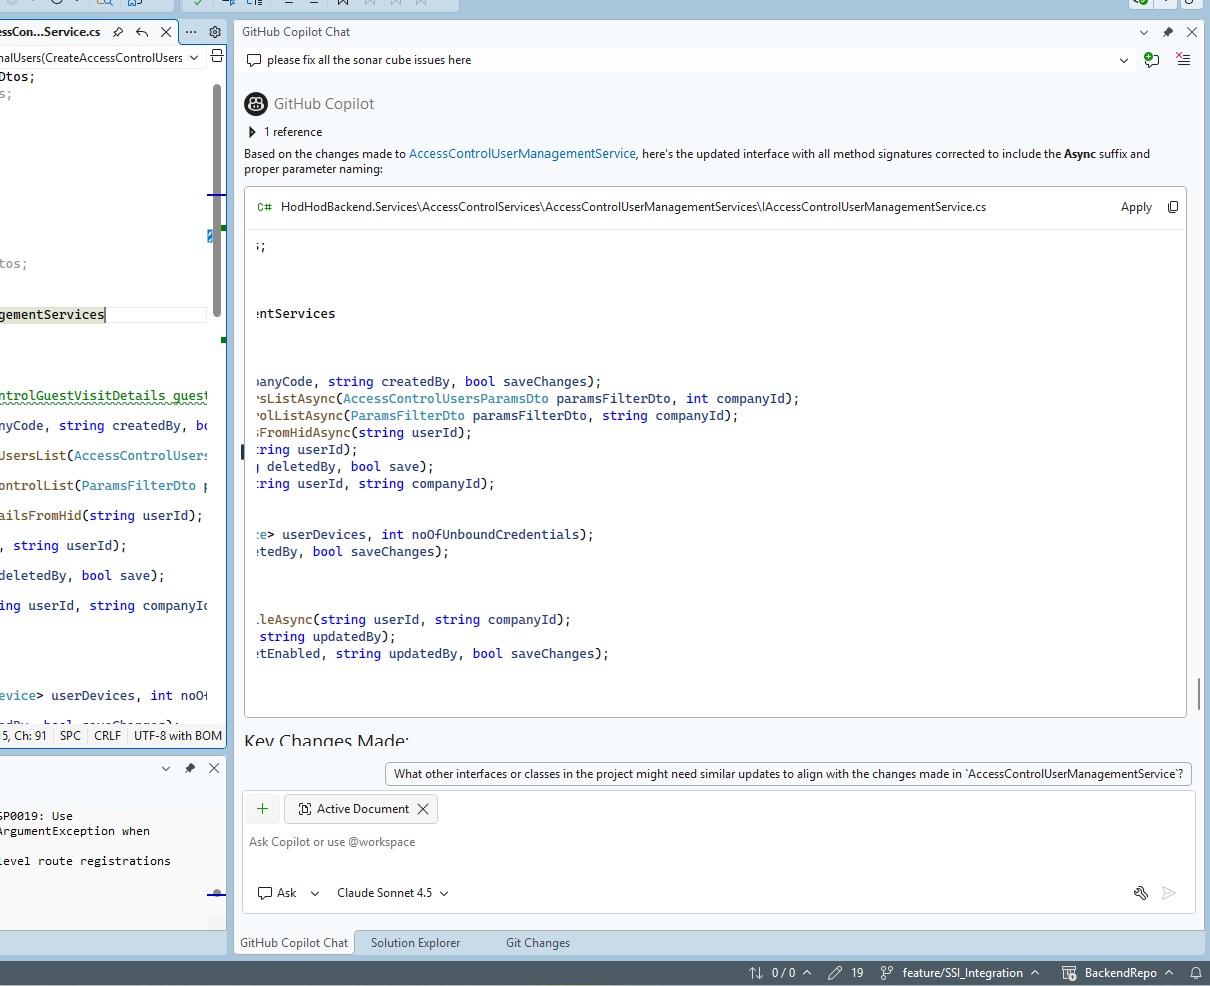This screenshot has width=1210, height=986.
Task: Split the editor window
Action: click(x=217, y=57)
